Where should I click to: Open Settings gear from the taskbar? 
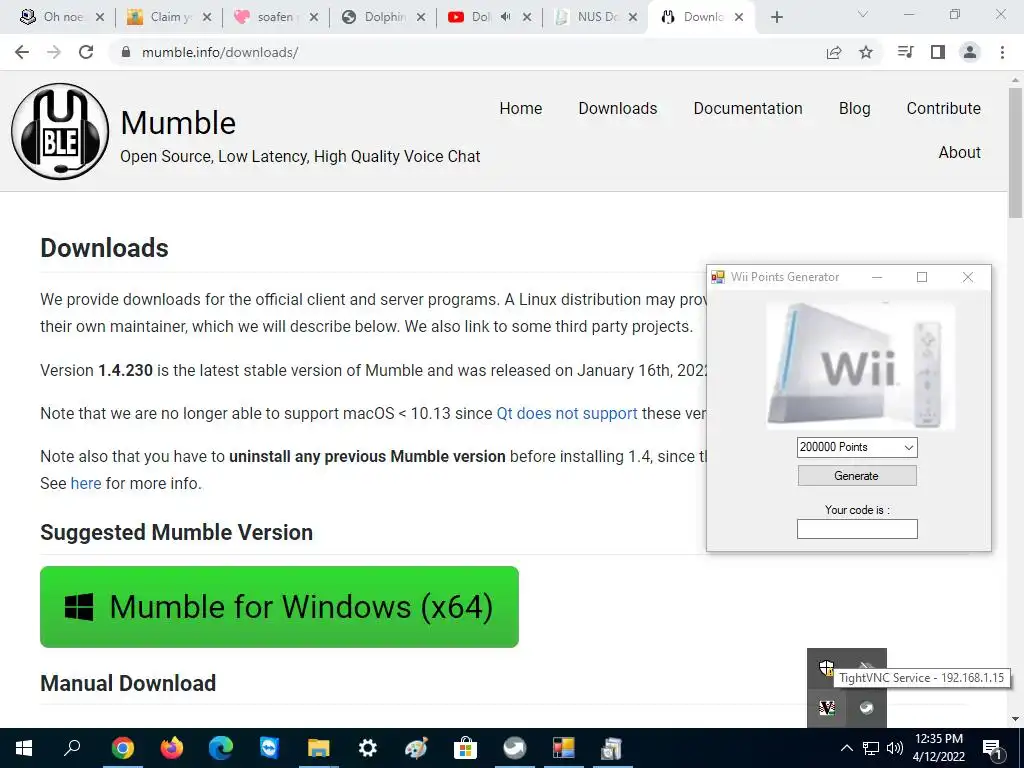(x=368, y=748)
